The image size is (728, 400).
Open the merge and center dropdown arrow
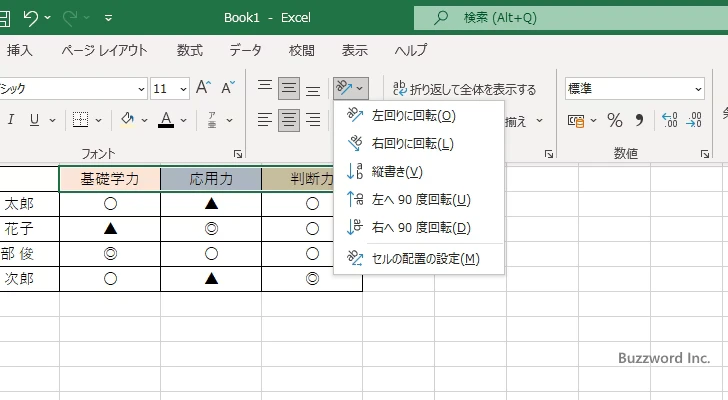pos(540,121)
